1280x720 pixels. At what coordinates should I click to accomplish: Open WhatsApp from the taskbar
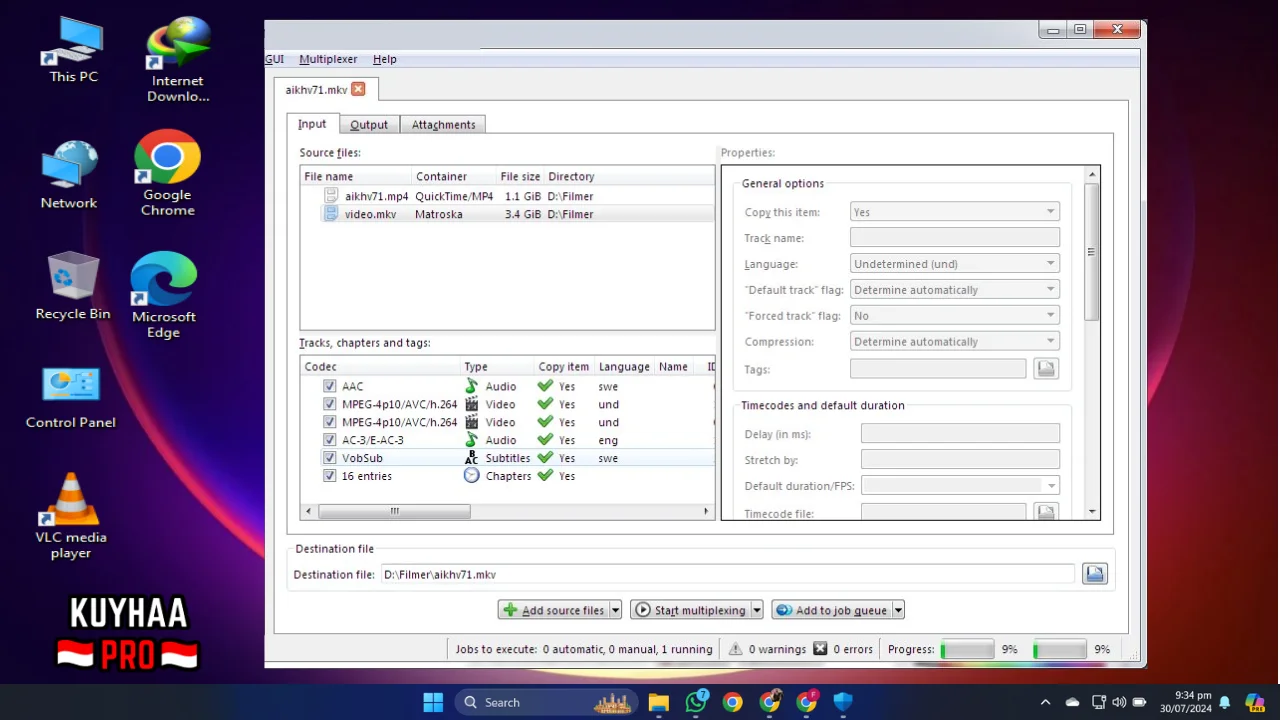(696, 702)
